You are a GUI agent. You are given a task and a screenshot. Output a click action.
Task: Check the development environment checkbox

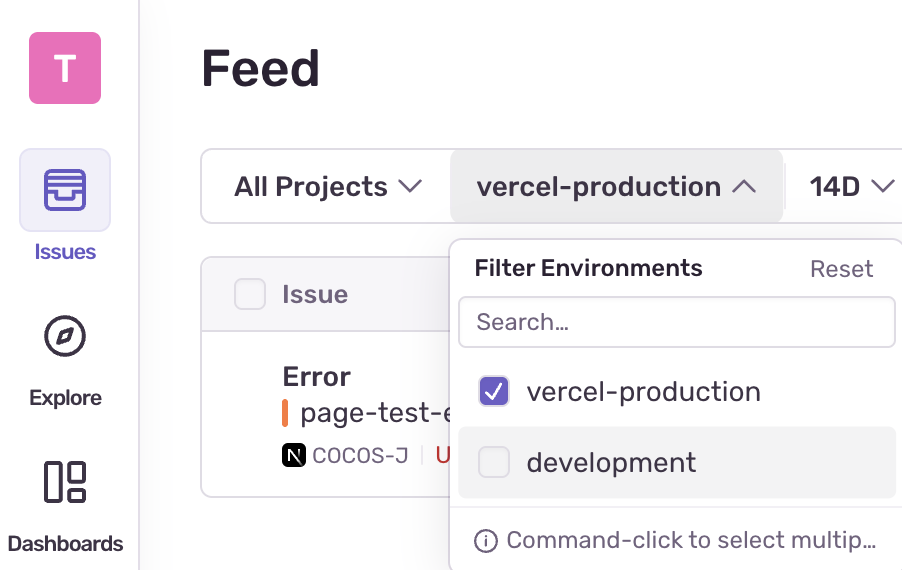tap(494, 462)
